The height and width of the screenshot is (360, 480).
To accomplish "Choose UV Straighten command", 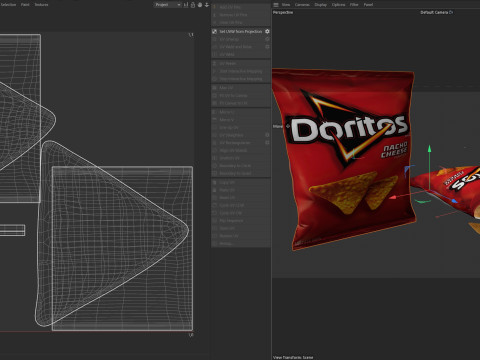I will 241,135.
